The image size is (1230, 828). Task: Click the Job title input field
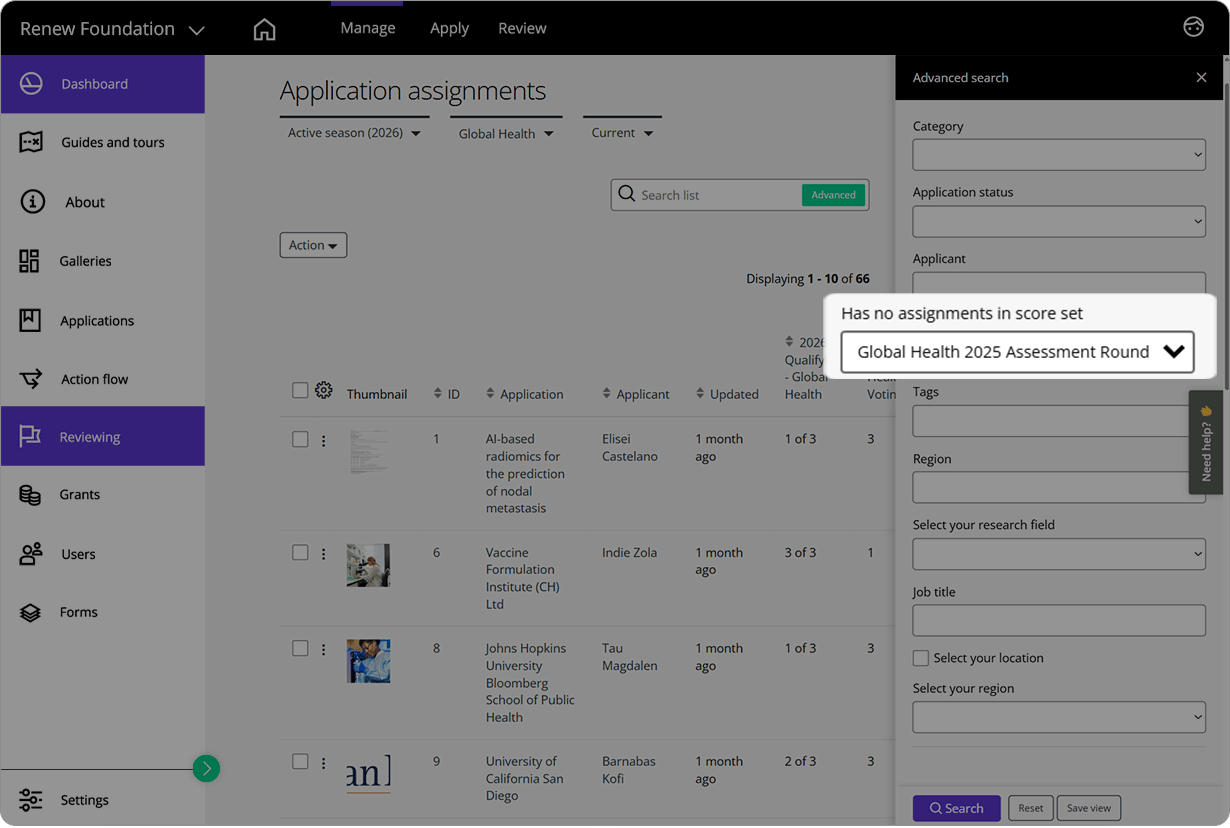point(1059,620)
